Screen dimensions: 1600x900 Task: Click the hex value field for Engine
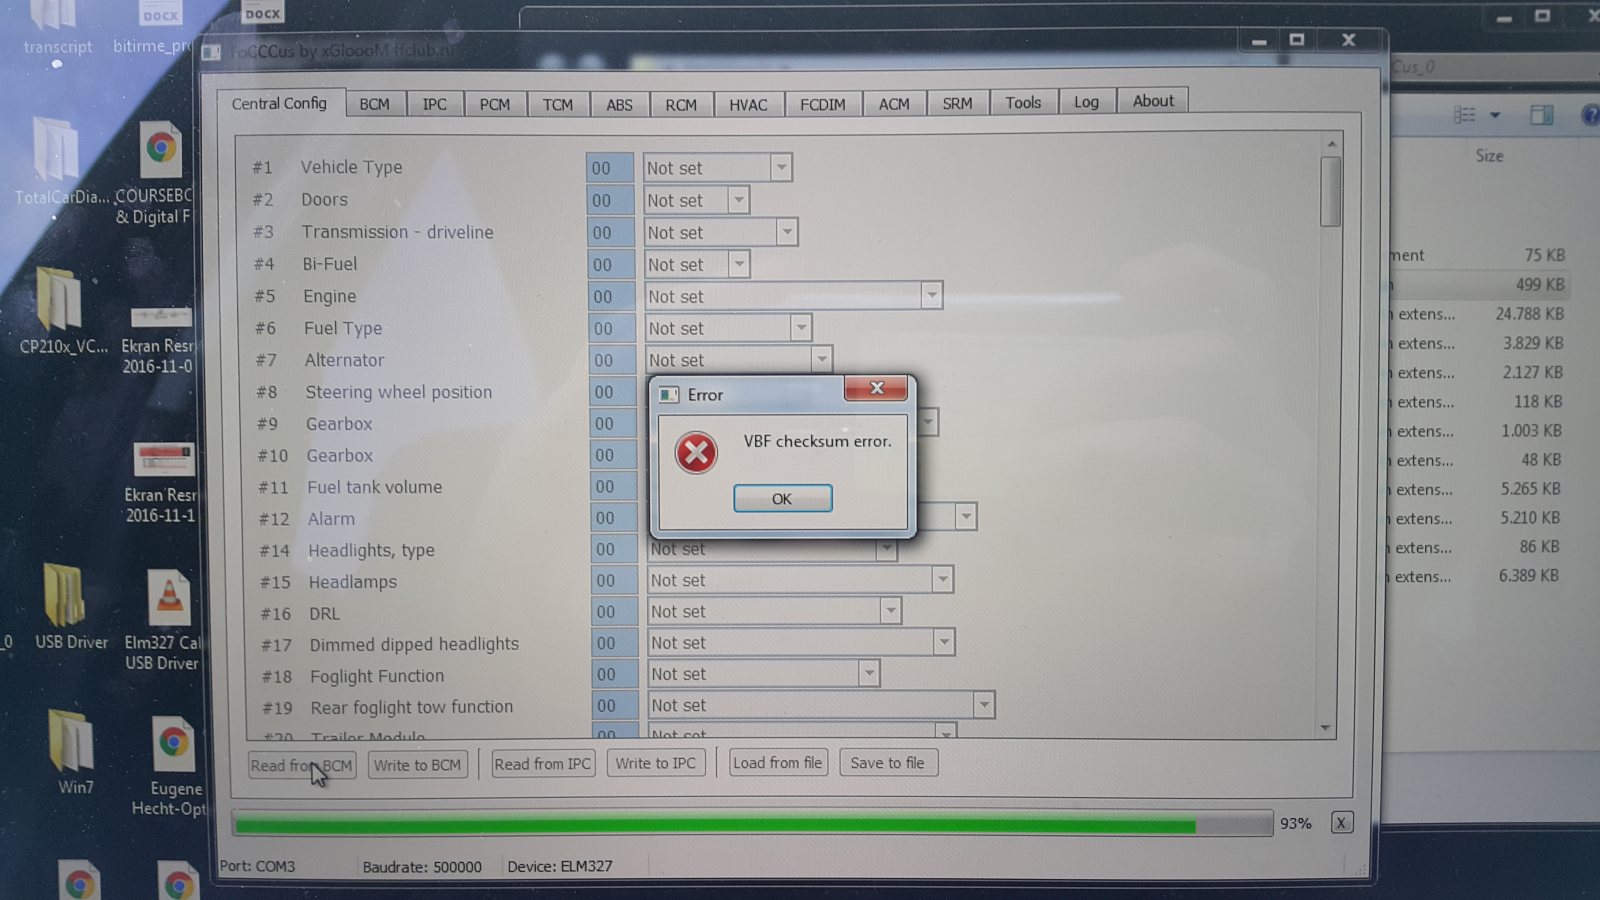point(611,296)
